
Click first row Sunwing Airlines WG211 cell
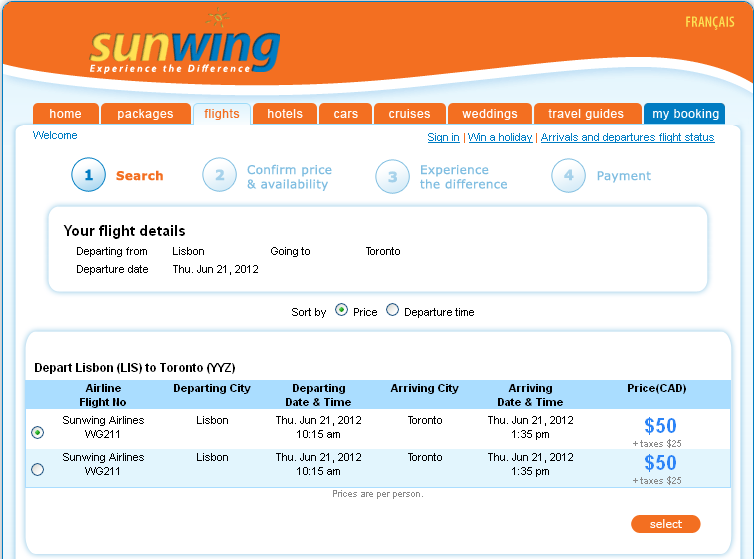click(103, 427)
